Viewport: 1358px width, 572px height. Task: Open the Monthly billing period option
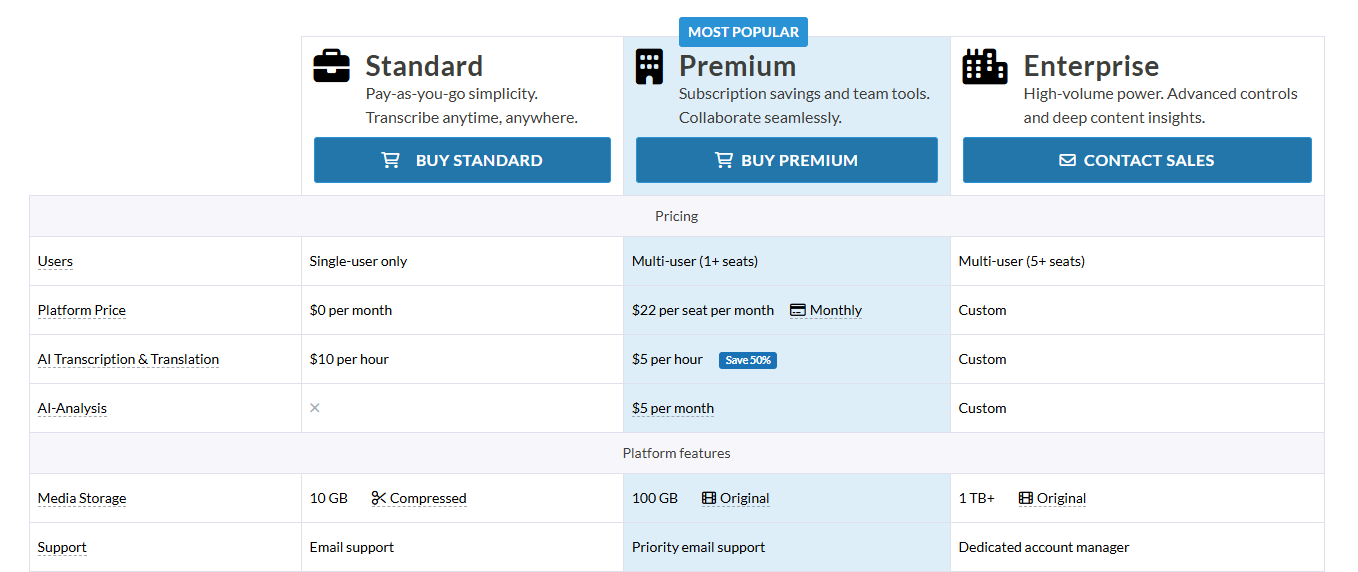[x=835, y=310]
